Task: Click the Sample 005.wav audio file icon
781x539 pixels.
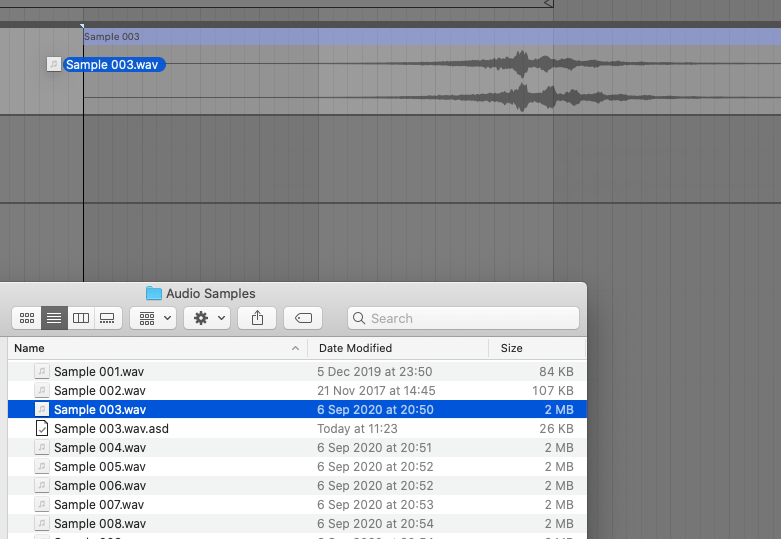Action: click(x=42, y=466)
